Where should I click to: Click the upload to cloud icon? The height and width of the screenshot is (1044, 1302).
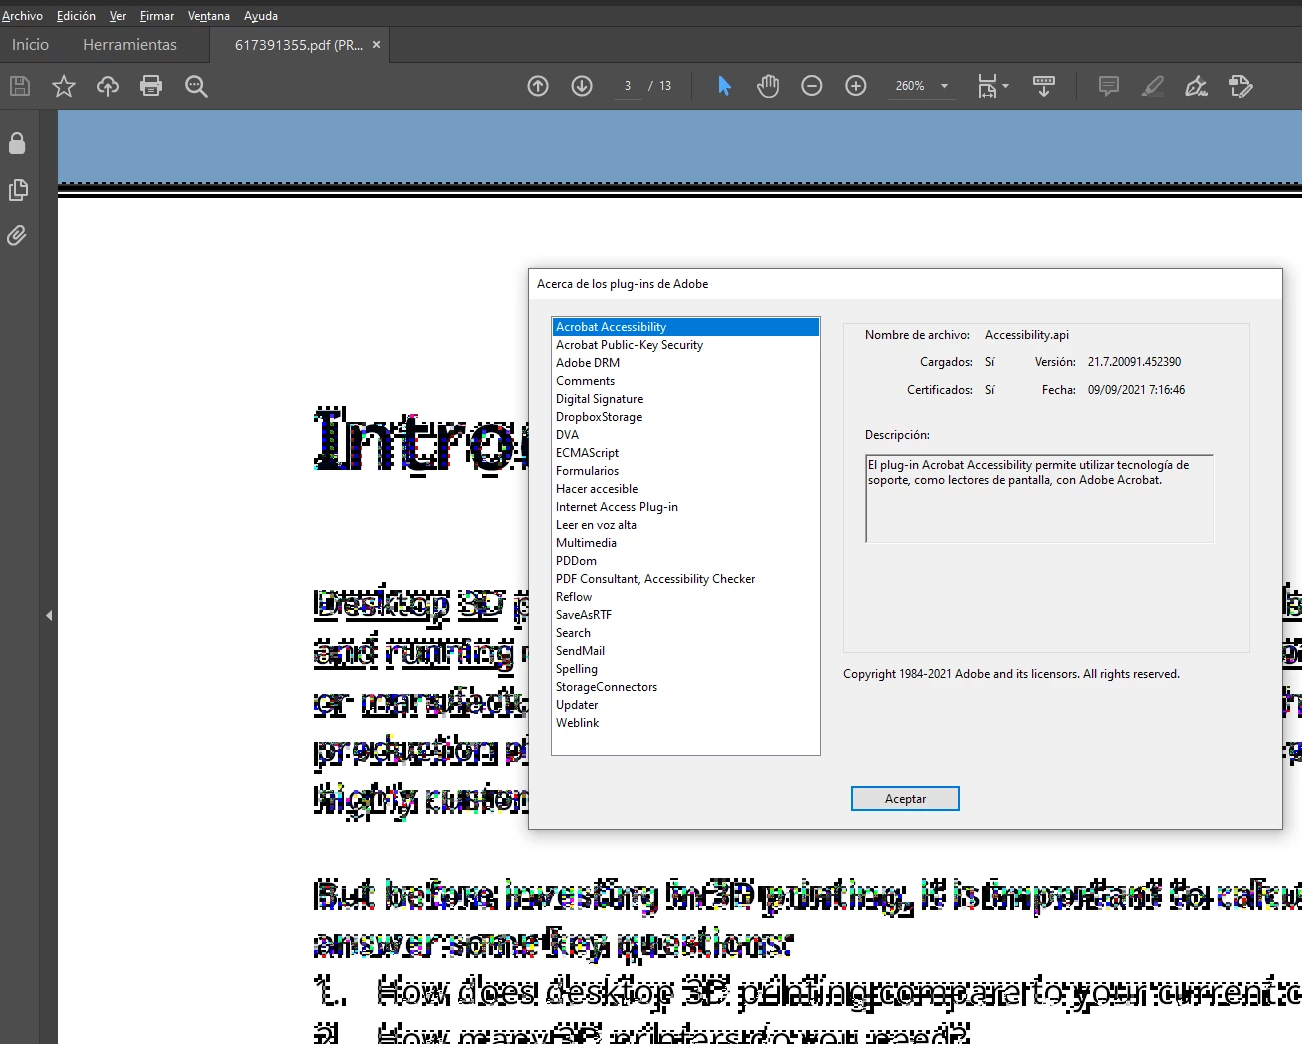tap(108, 86)
